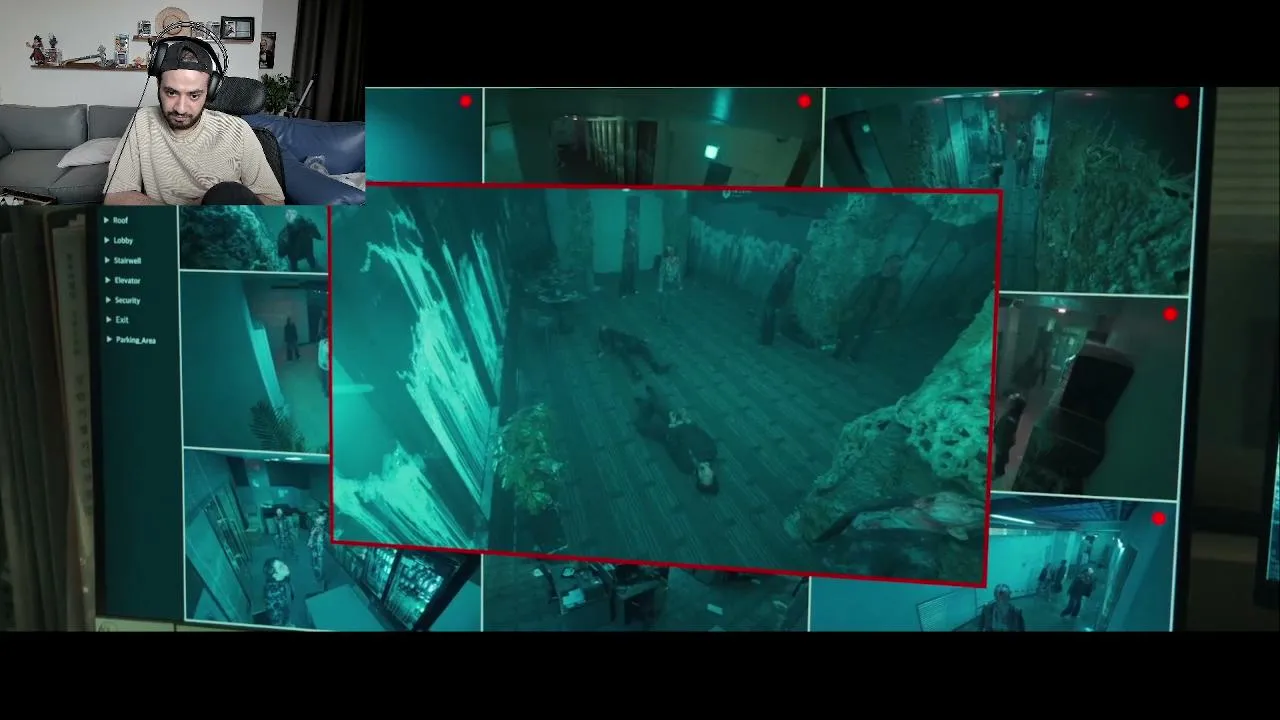Open the bottom-center office desks camera feed

coord(645,594)
